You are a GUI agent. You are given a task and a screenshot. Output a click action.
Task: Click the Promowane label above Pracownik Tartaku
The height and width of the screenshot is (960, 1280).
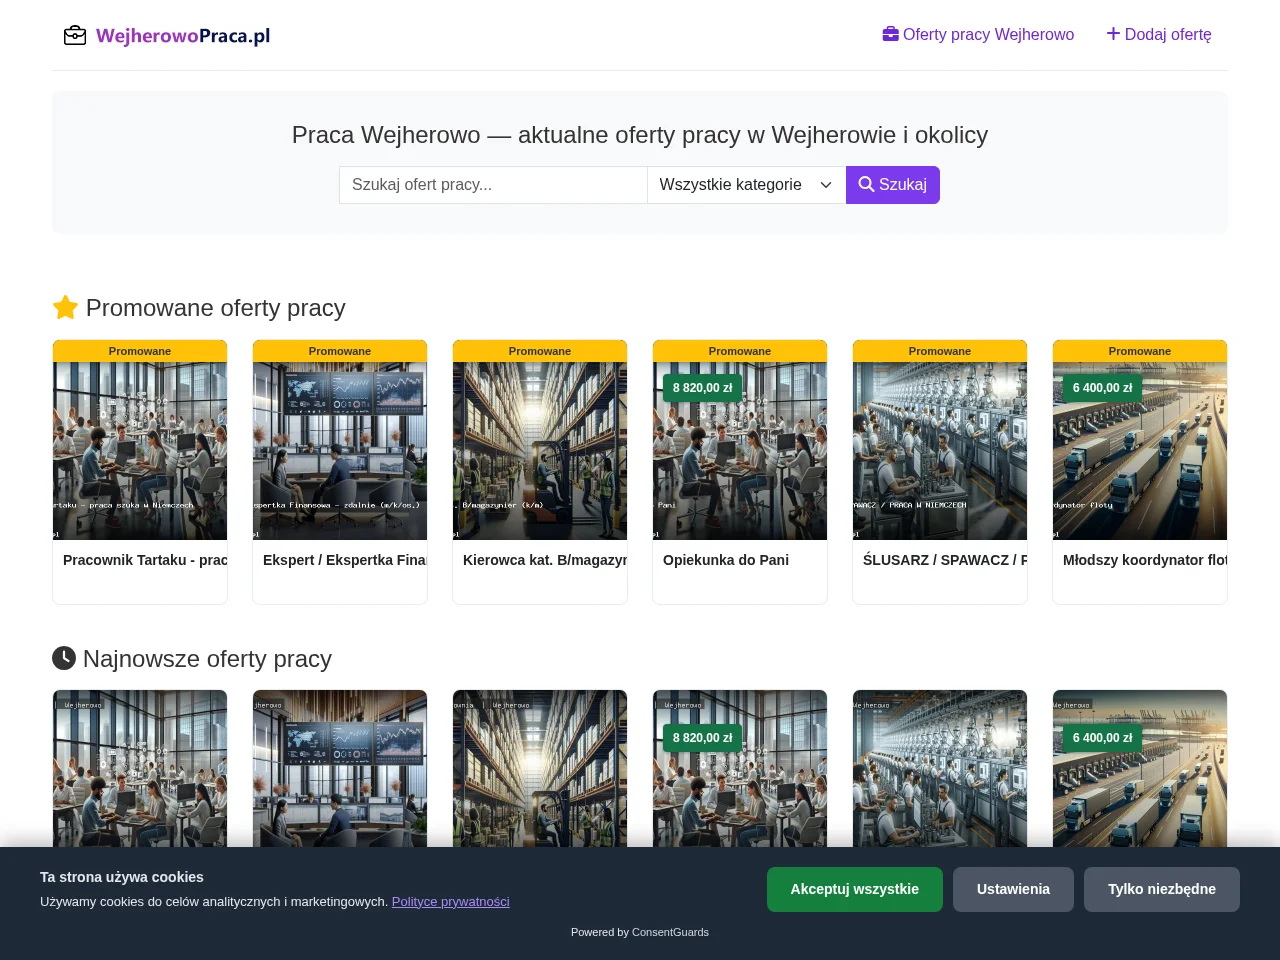pyautogui.click(x=140, y=351)
